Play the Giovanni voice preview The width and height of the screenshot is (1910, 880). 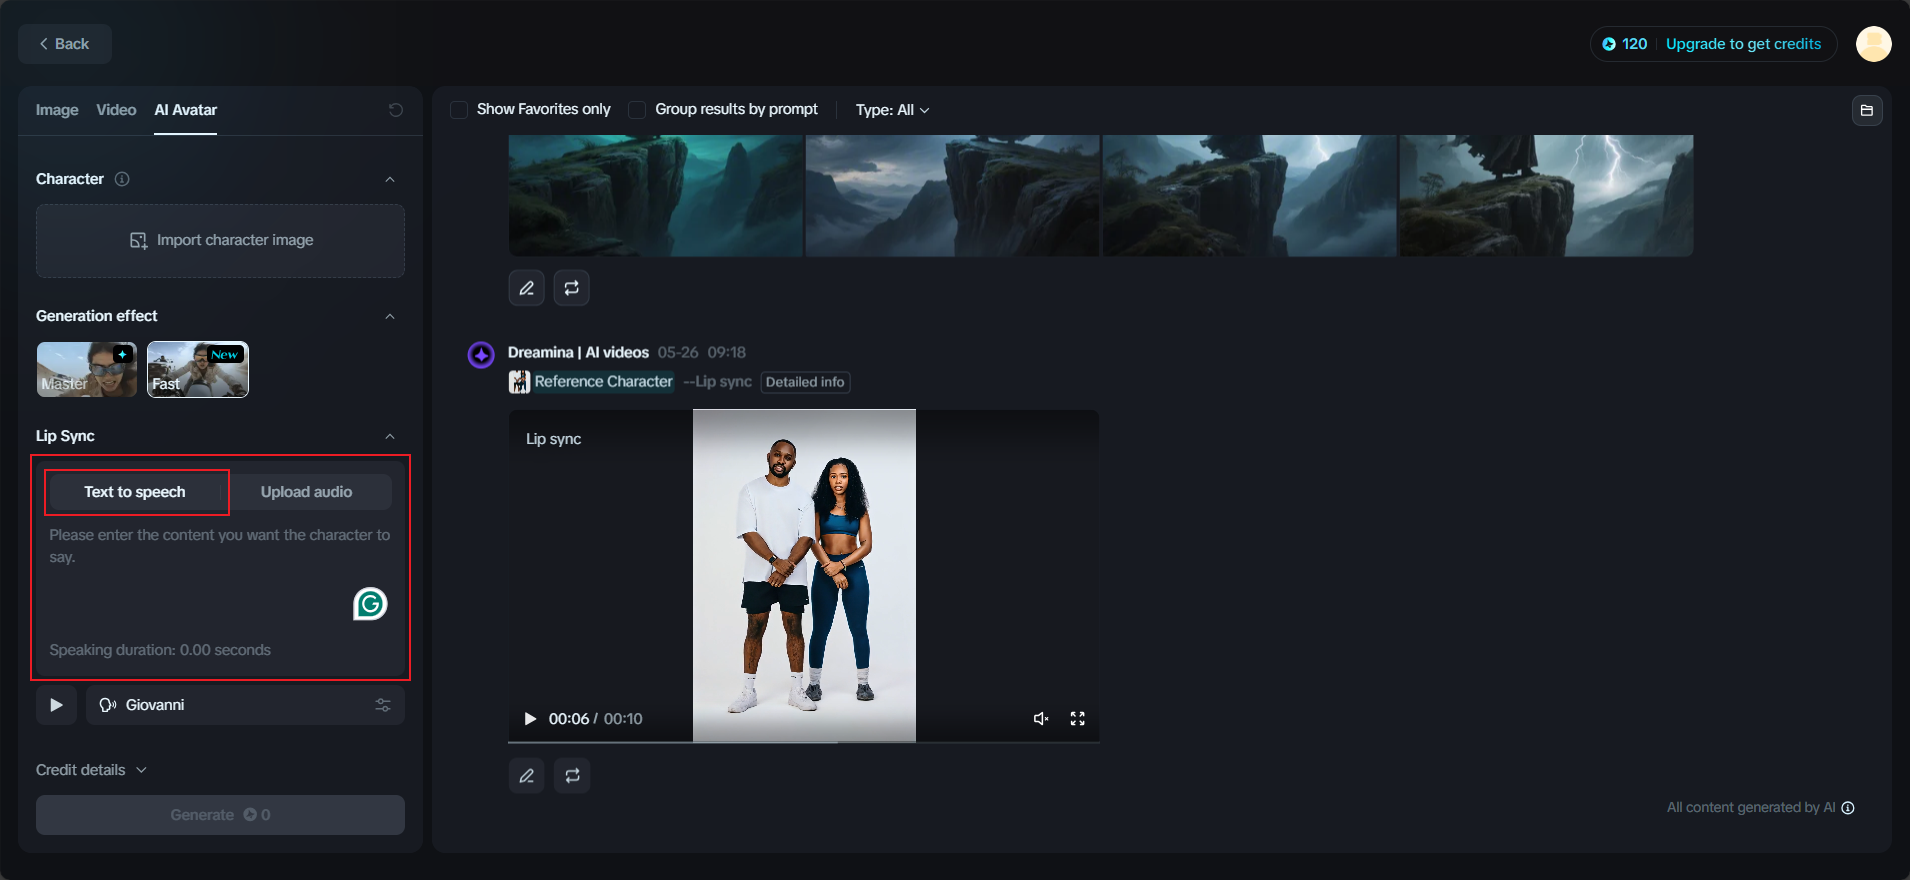coord(56,705)
